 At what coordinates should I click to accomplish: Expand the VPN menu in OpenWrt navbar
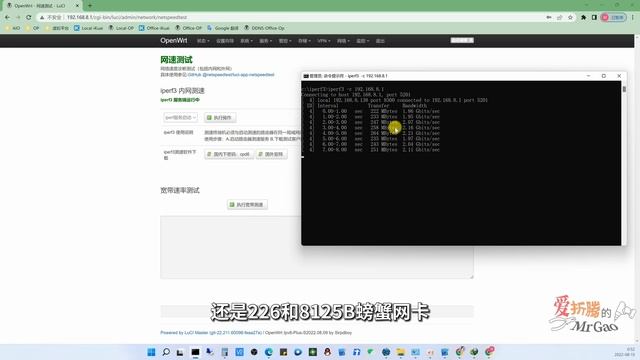(324, 41)
